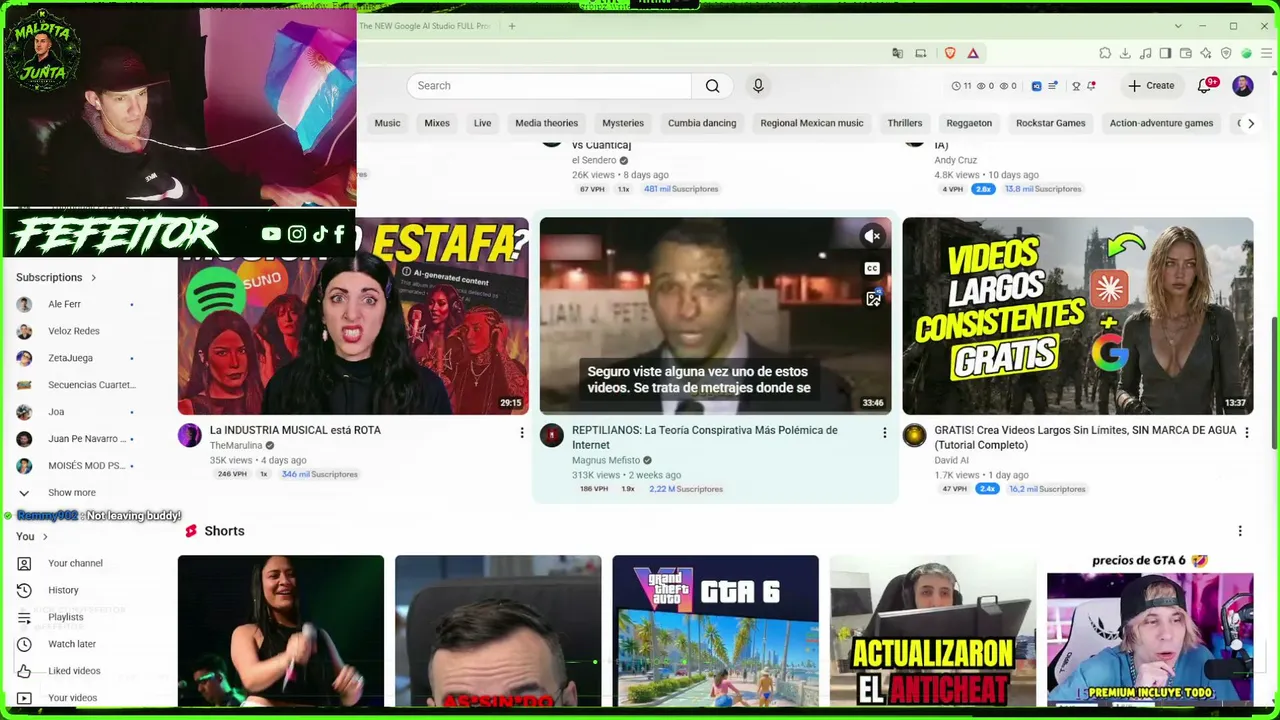1280x720 pixels.
Task: Click the Brave Rewards triangle icon
Action: tap(972, 53)
